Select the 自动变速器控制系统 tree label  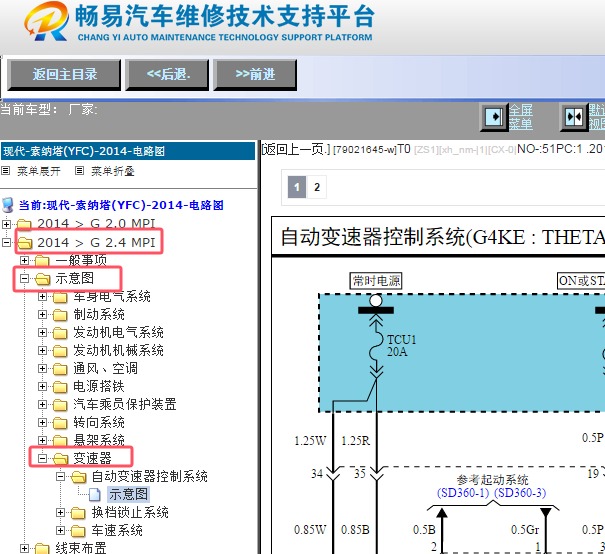(150, 476)
